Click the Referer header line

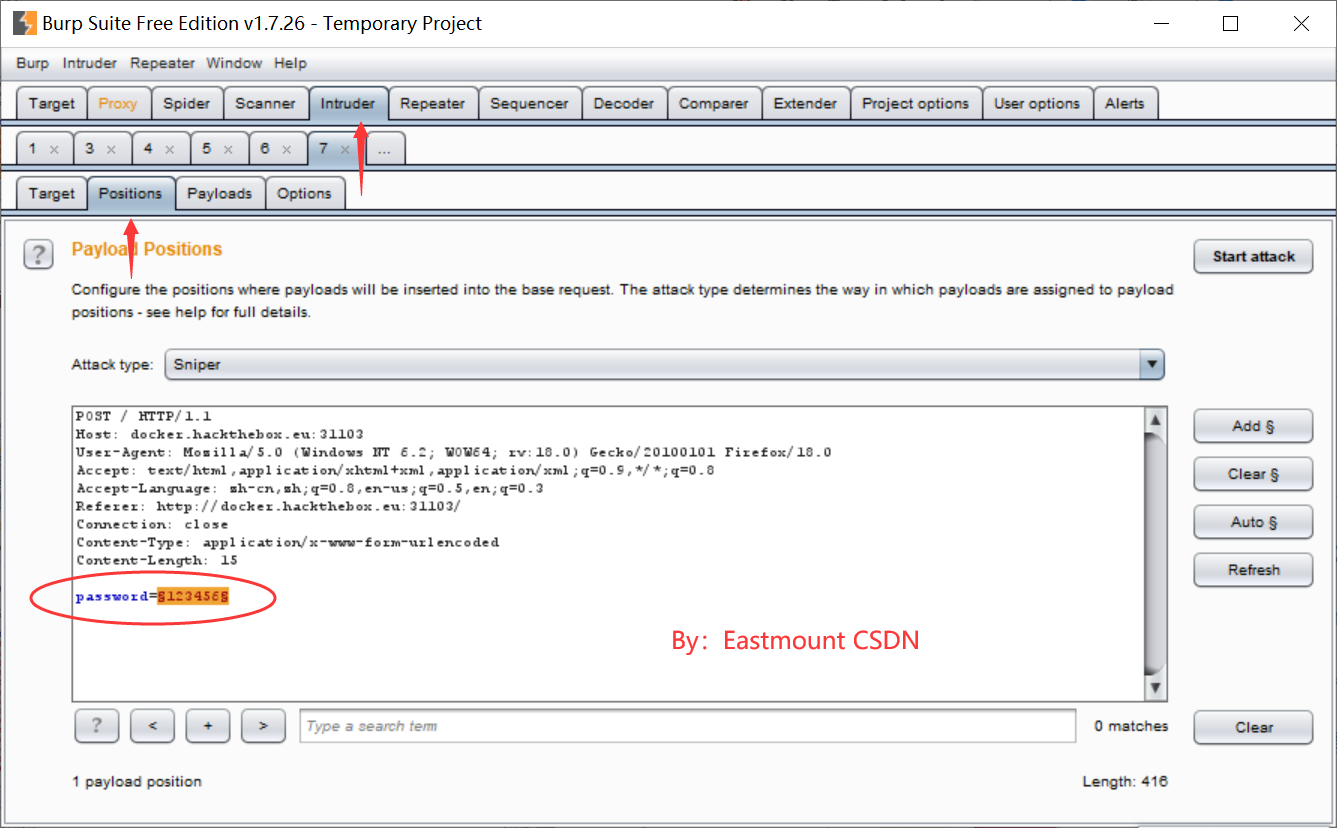269,506
